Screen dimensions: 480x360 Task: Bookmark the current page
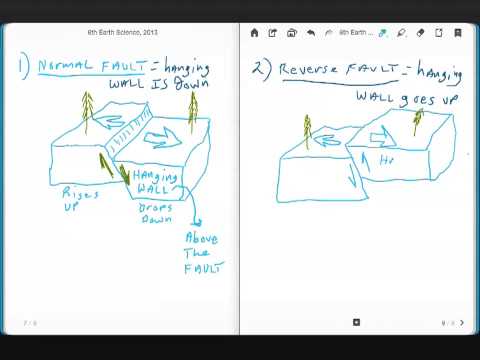[458, 33]
